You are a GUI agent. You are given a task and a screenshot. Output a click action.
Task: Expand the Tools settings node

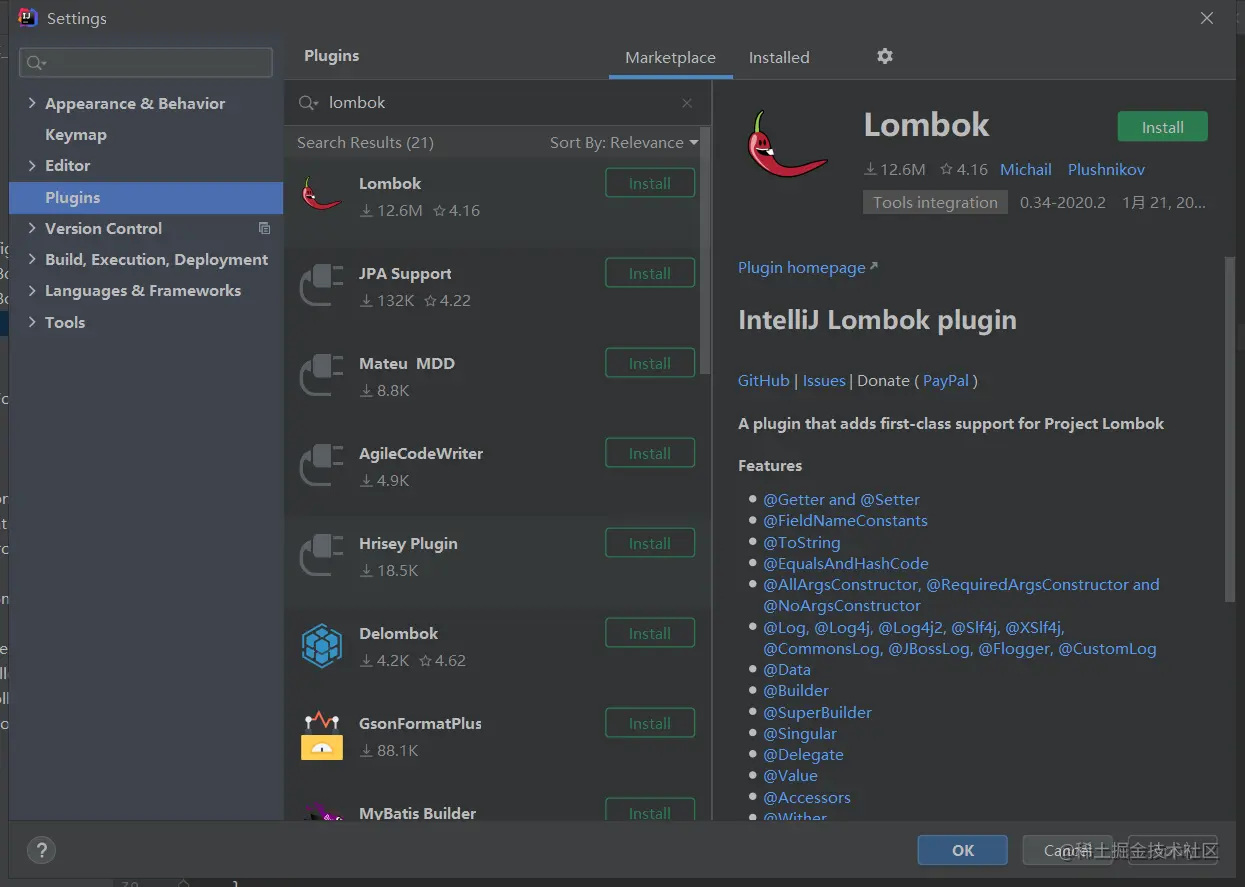point(32,322)
